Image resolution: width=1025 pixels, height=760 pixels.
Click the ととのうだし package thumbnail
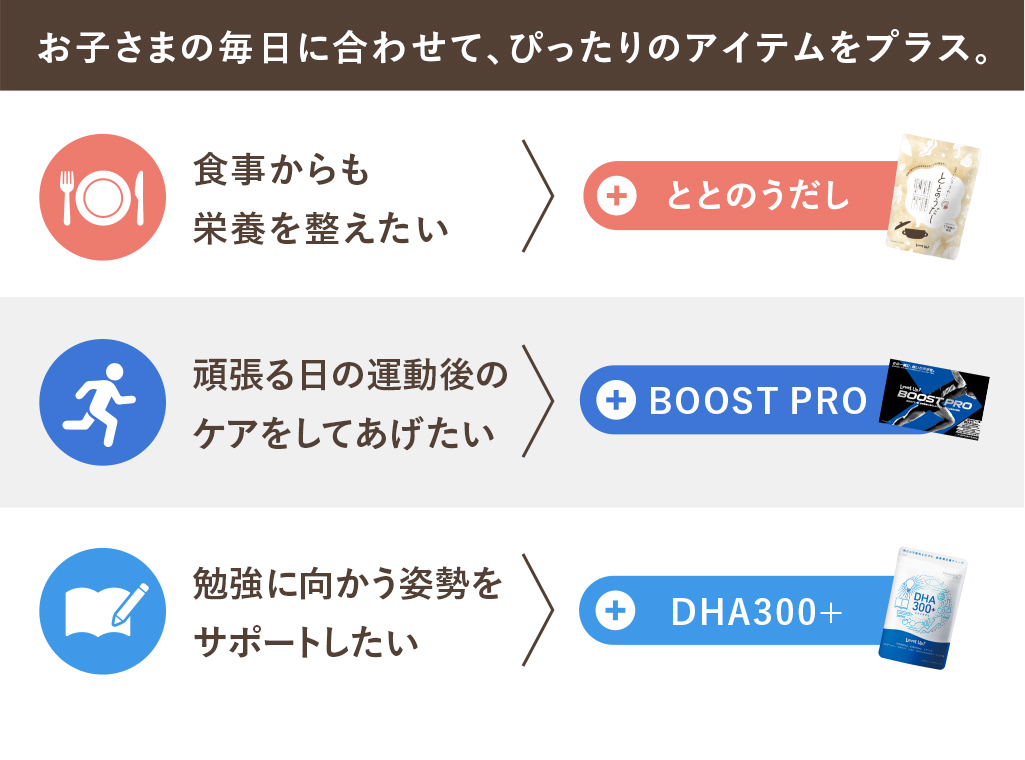(x=934, y=197)
